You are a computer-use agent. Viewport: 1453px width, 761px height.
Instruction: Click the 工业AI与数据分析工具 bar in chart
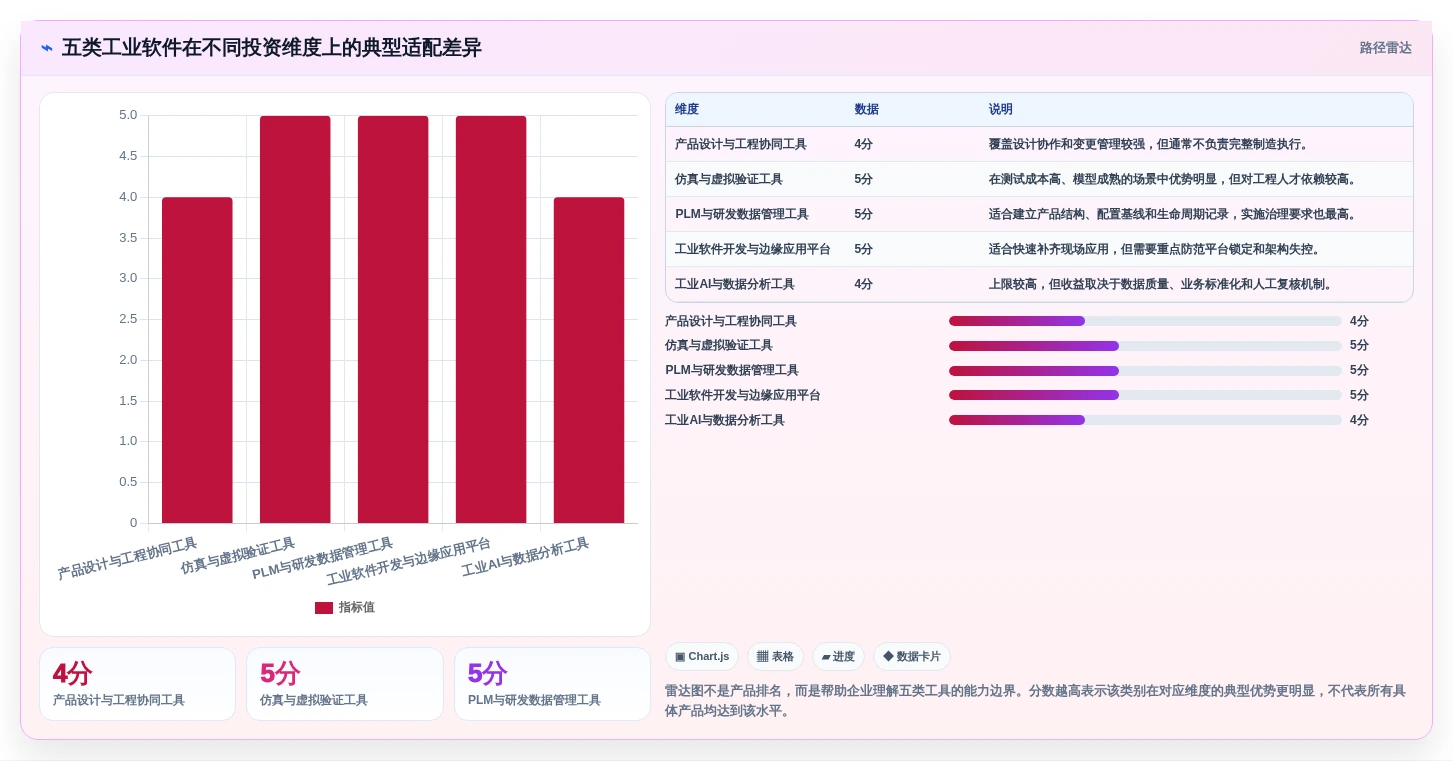[589, 360]
